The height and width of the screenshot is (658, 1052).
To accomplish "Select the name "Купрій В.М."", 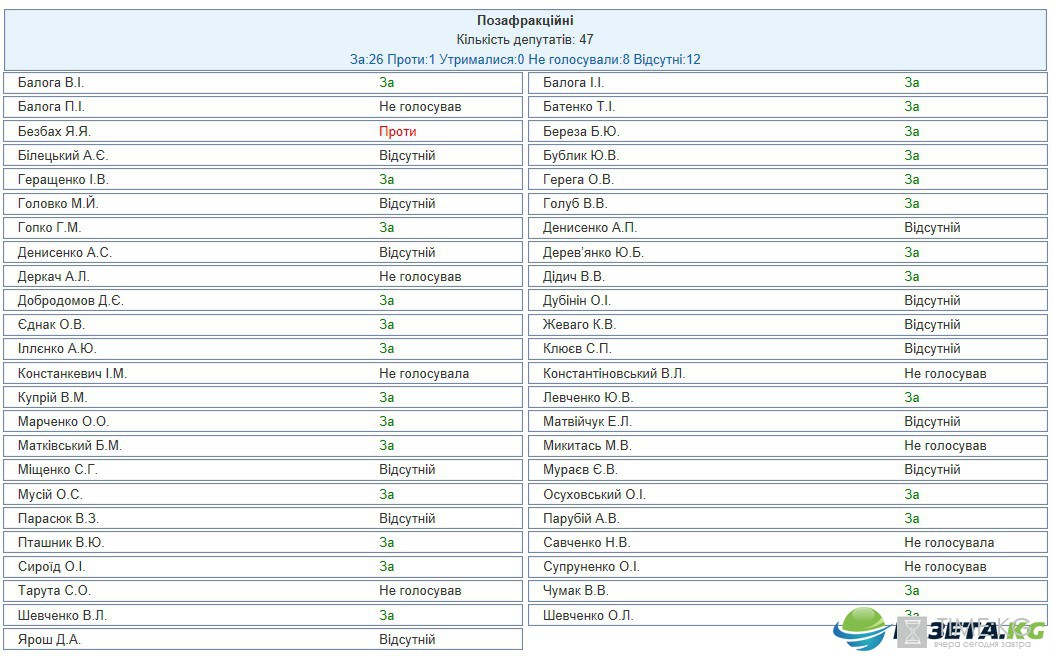I will pos(52,398).
